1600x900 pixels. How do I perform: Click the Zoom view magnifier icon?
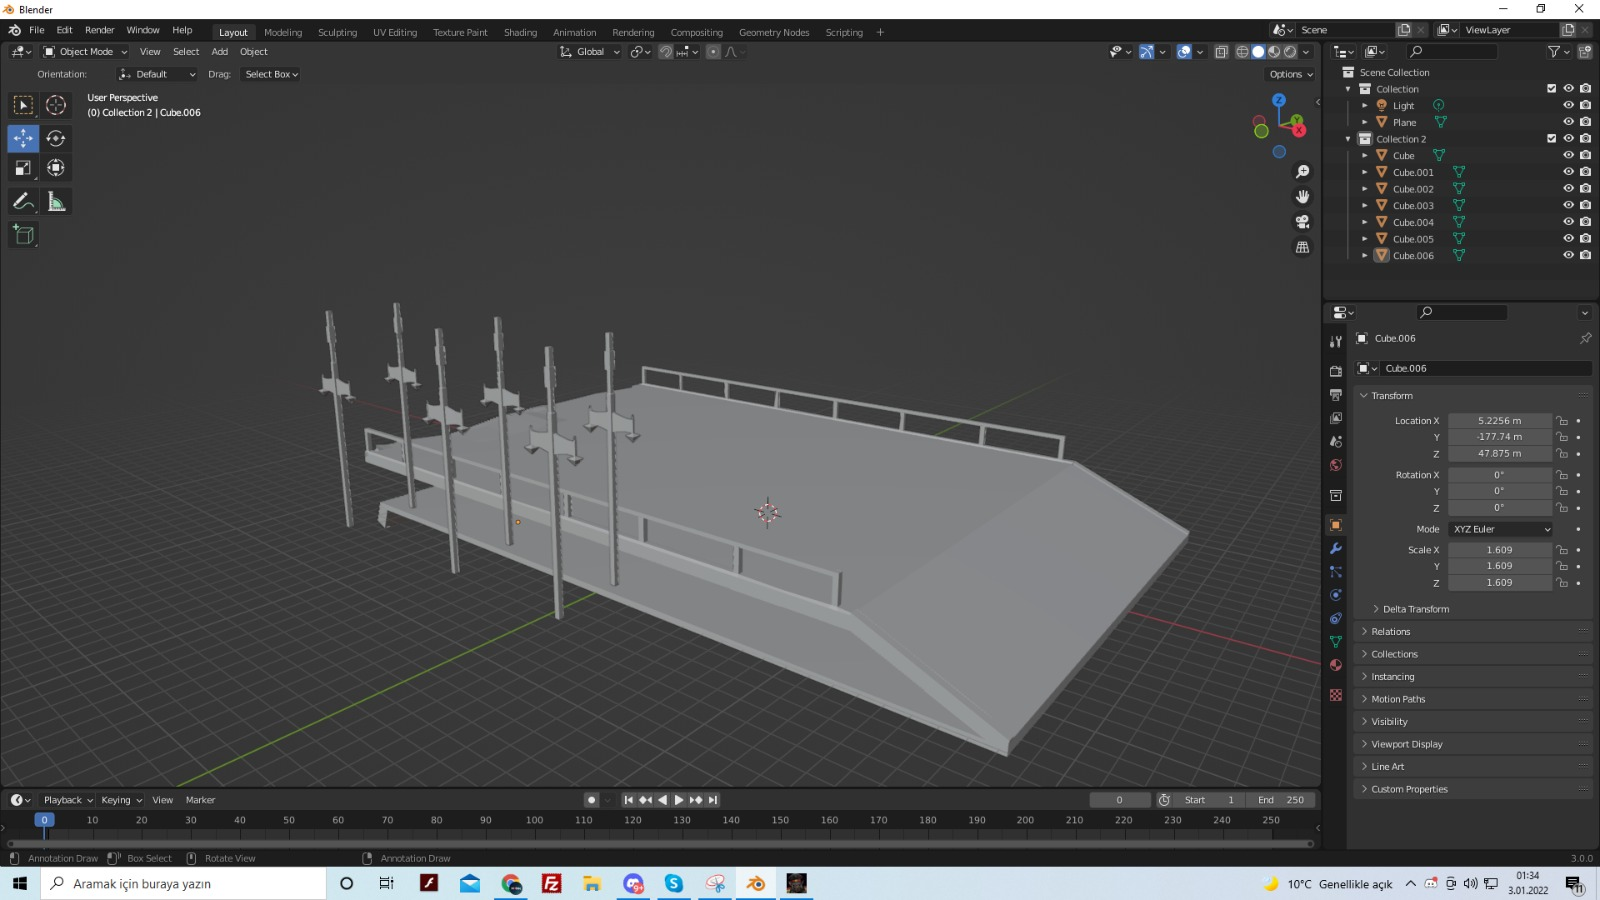point(1302,172)
